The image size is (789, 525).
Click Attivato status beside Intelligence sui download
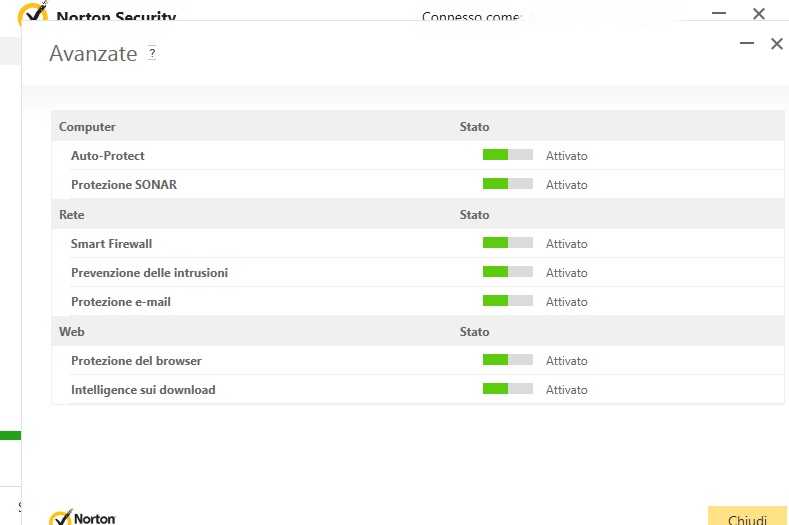point(567,390)
